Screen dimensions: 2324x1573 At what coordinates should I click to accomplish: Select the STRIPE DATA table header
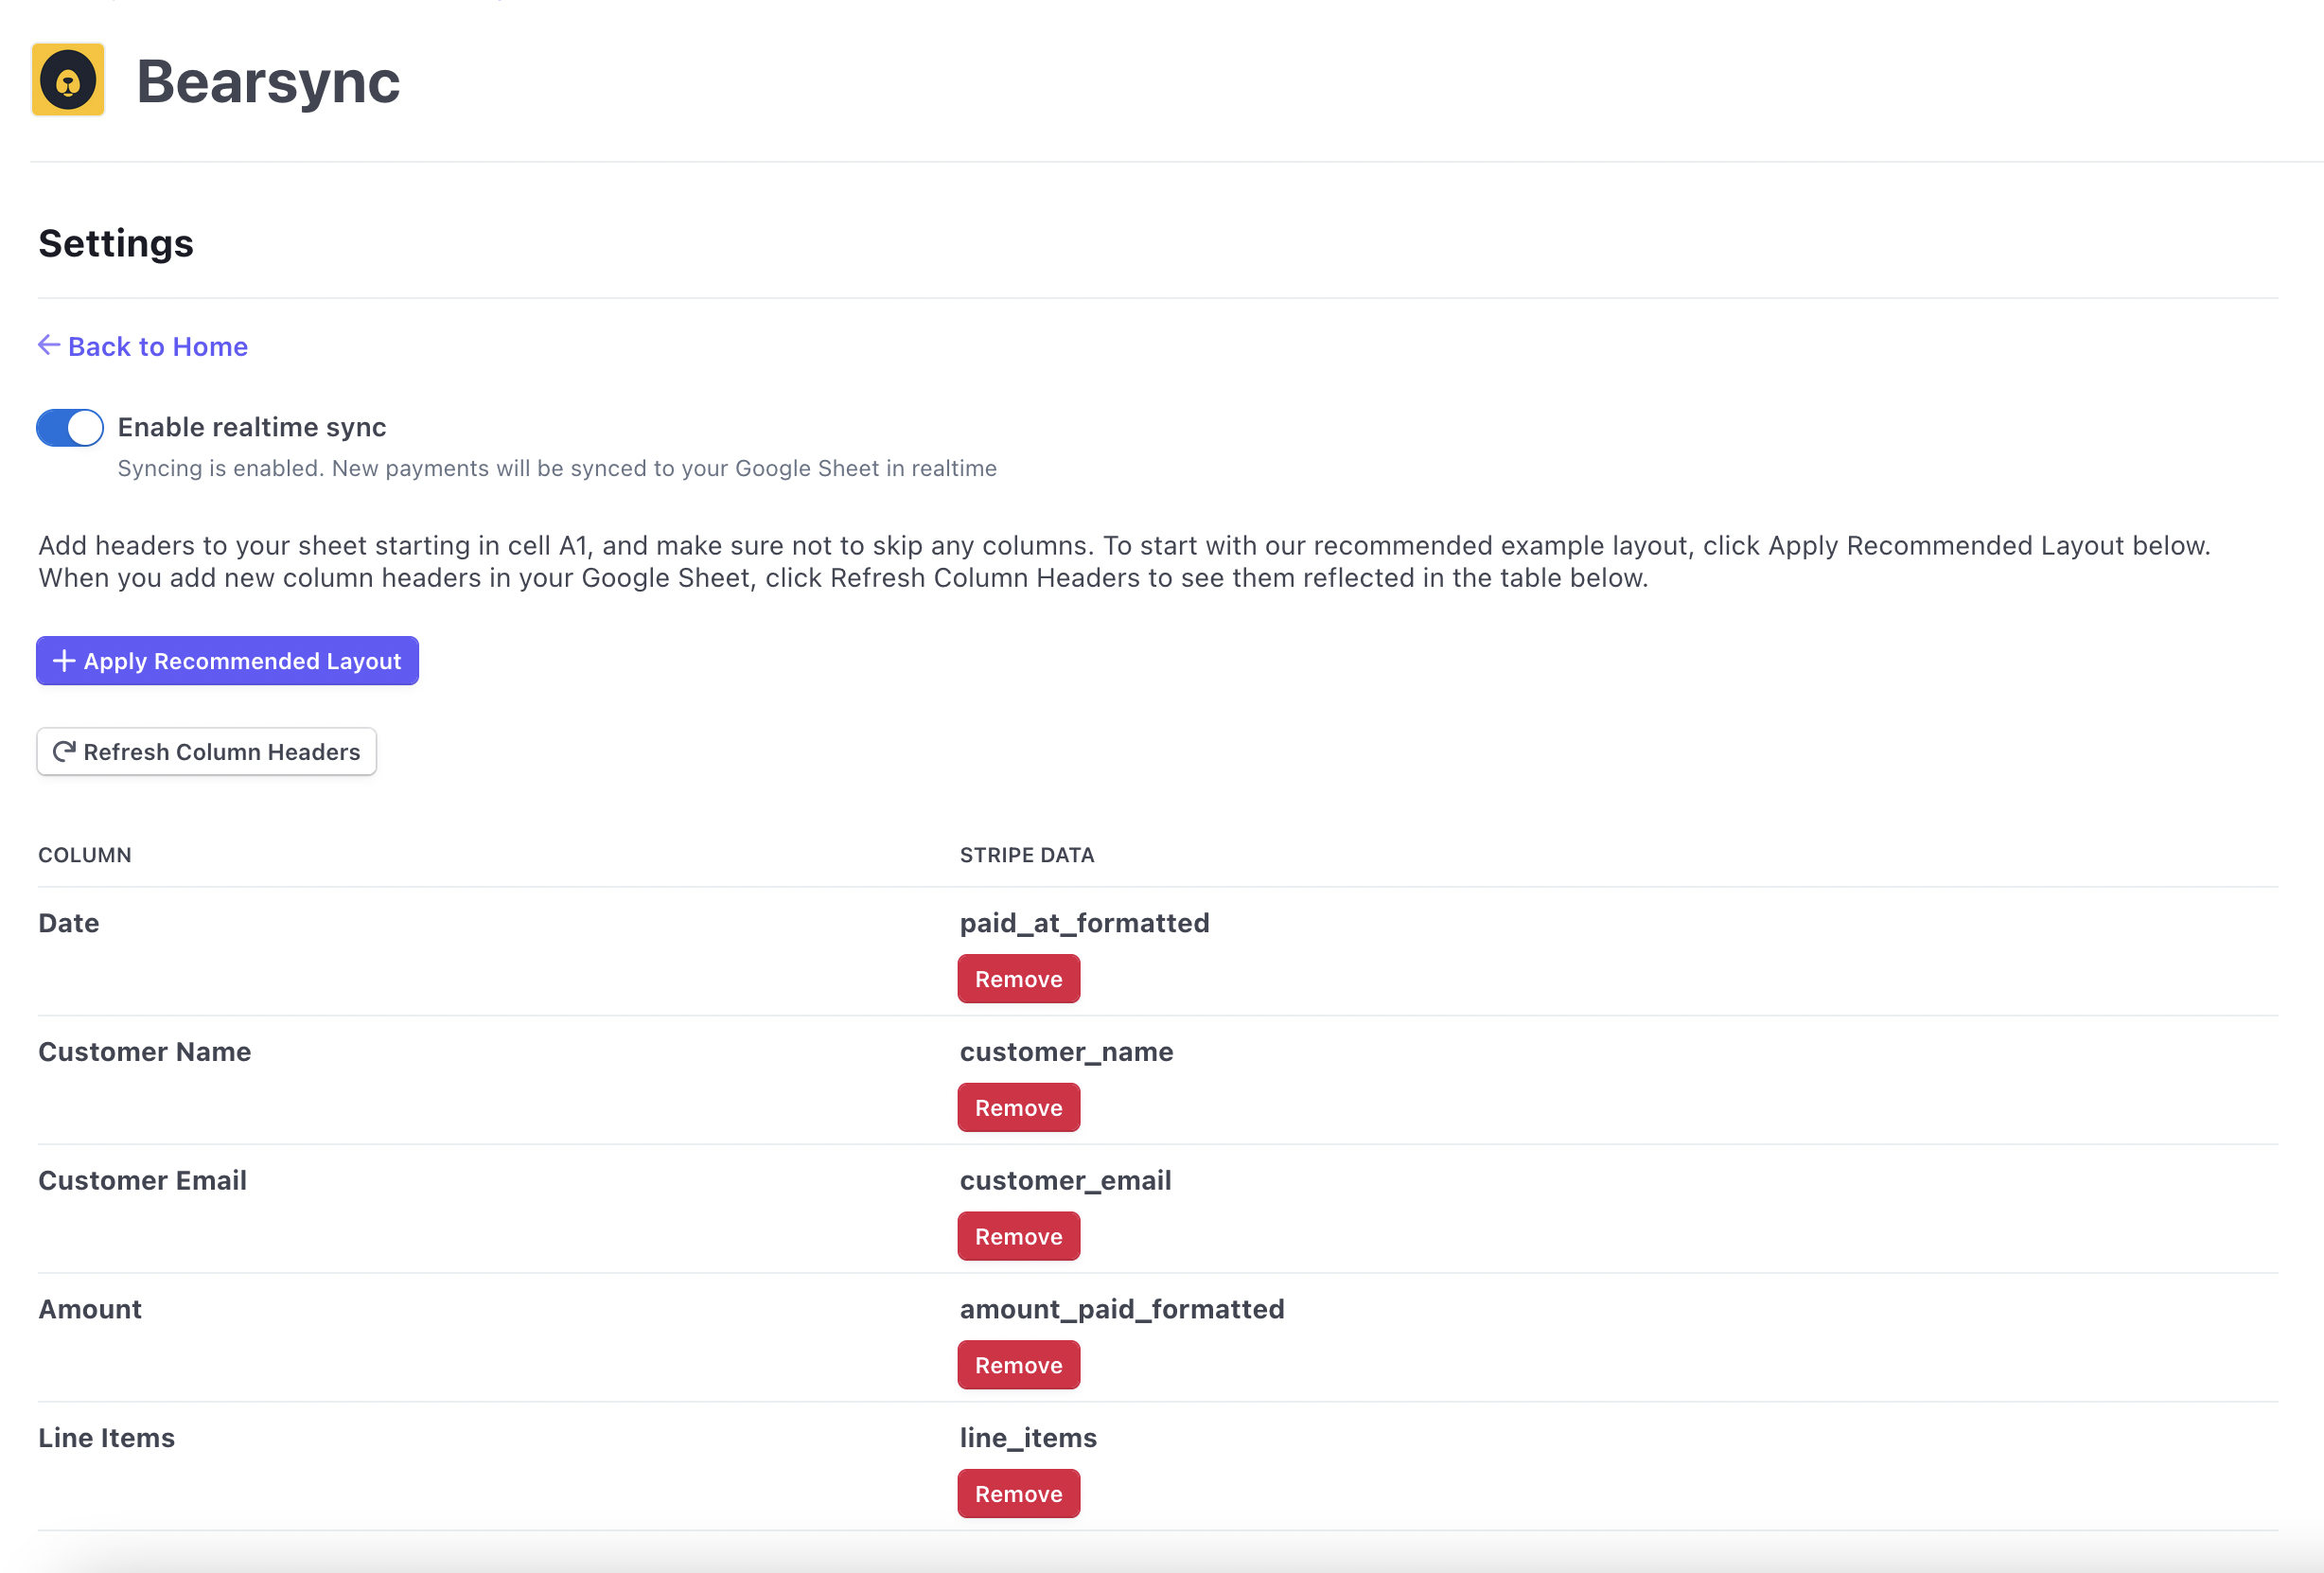1026,855
